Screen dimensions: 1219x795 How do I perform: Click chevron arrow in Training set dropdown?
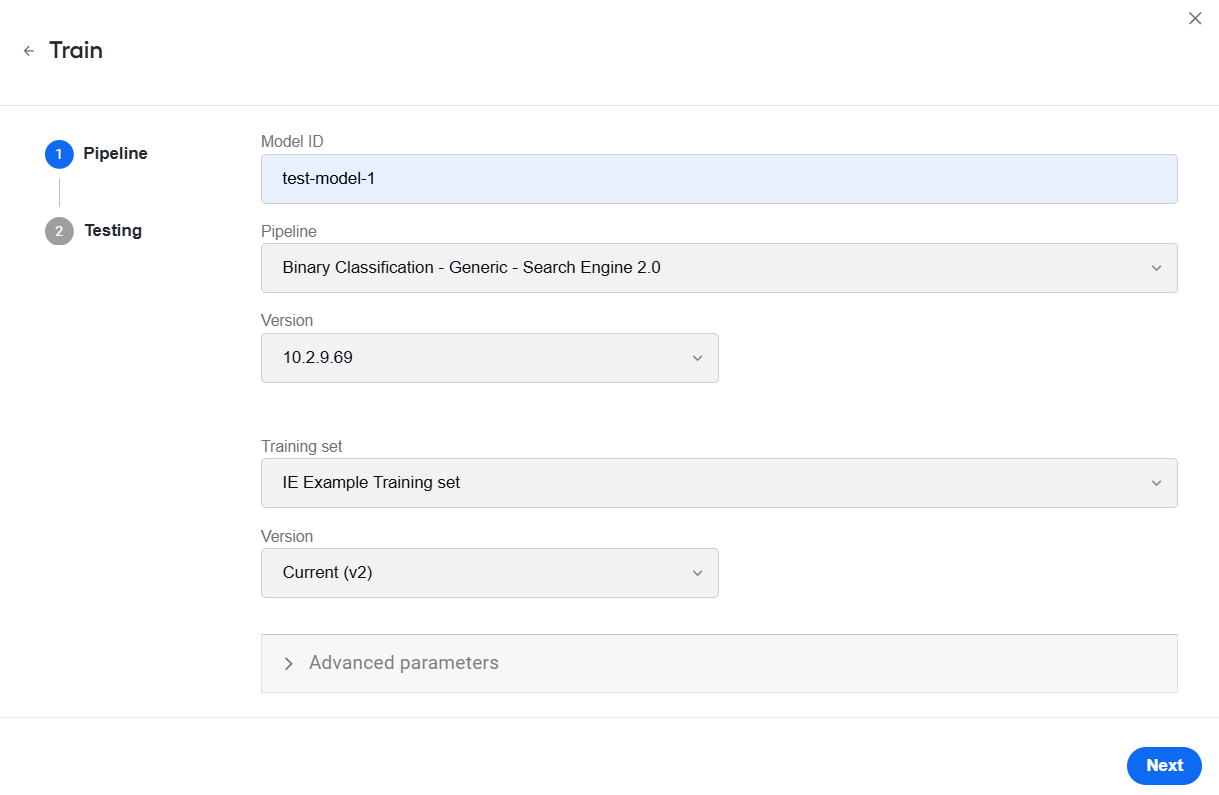coord(1156,483)
